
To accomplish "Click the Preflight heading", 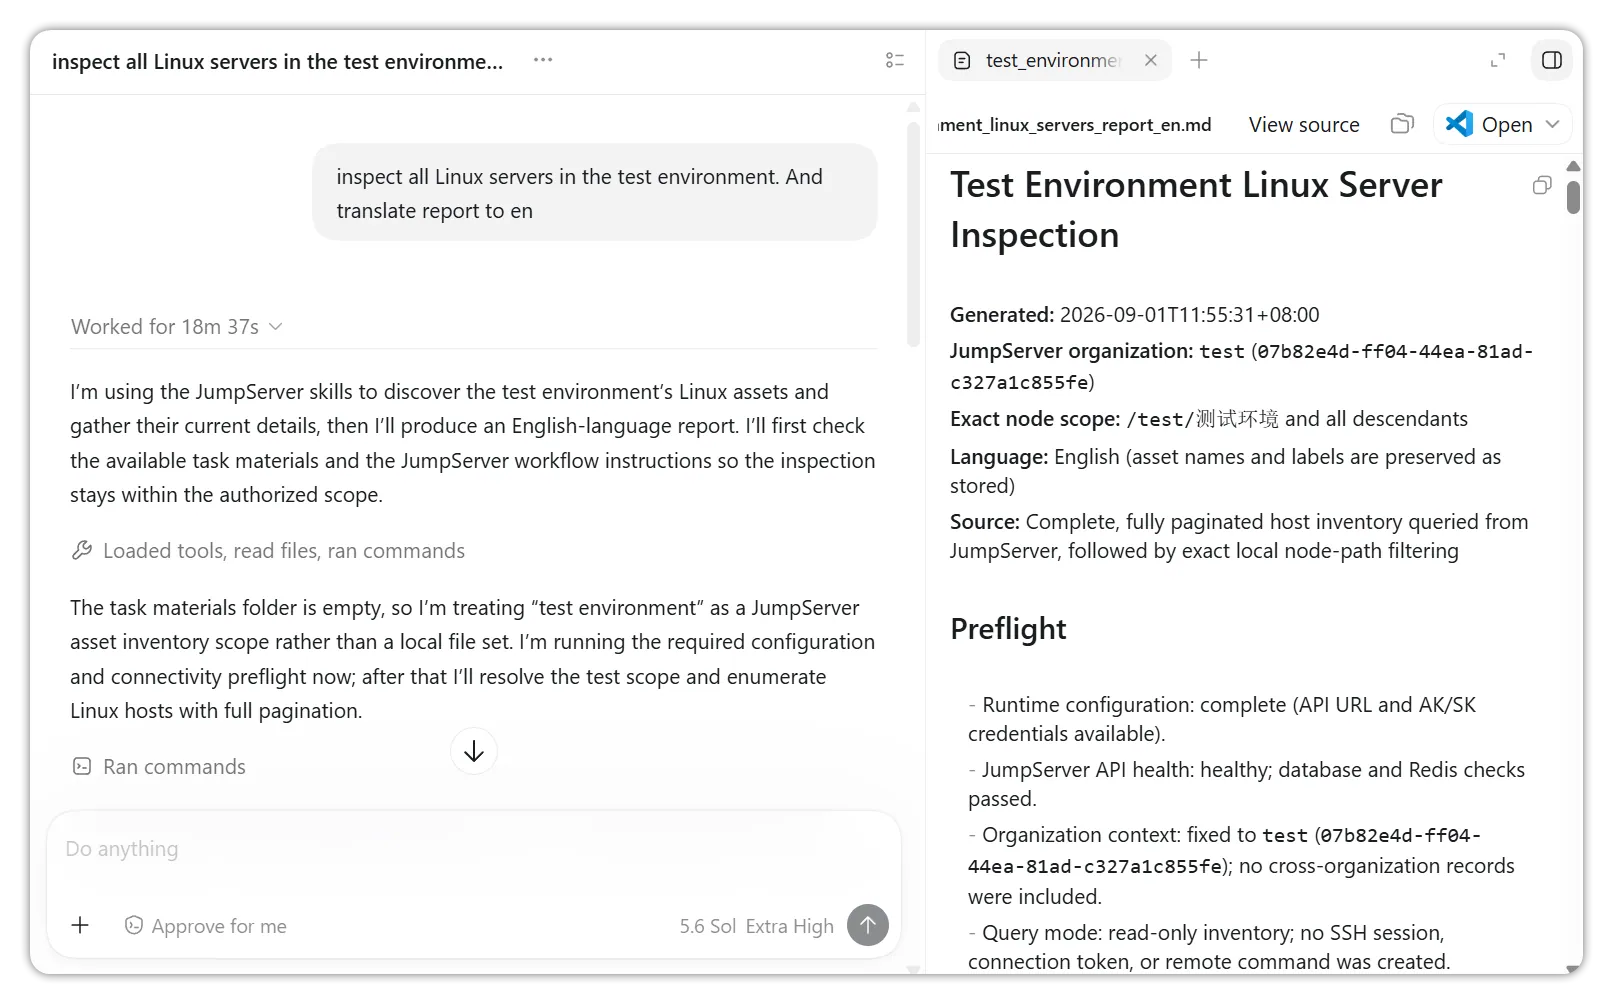I will (x=1008, y=629).
